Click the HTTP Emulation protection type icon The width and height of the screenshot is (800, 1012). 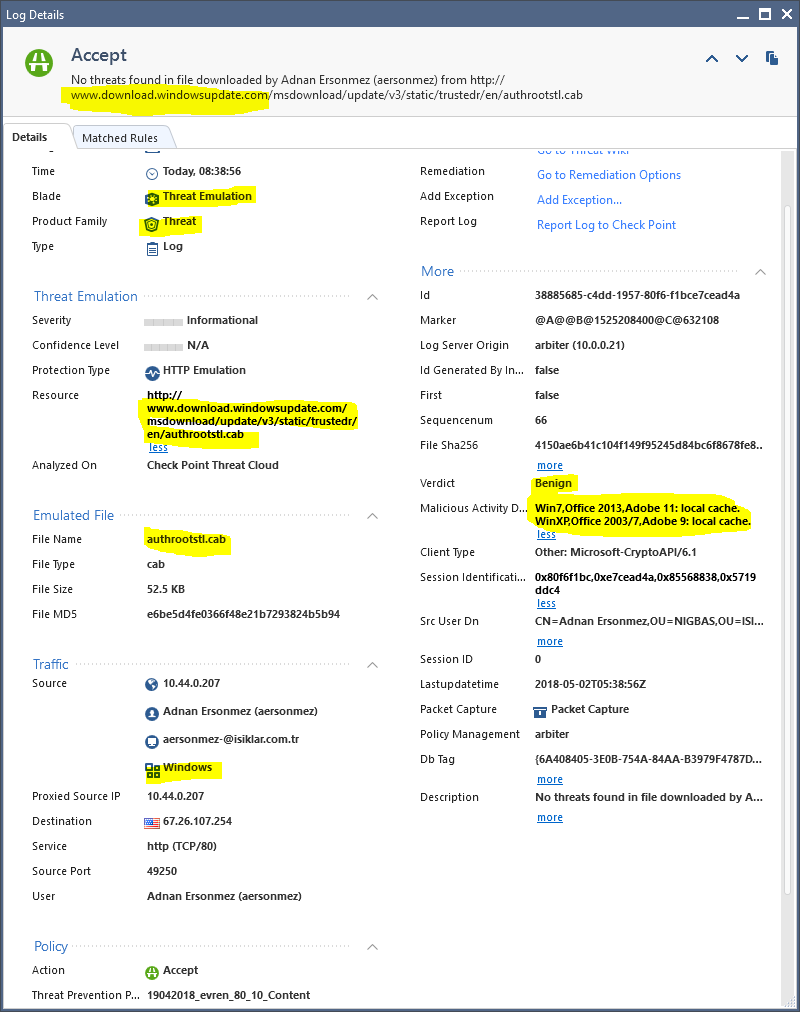[152, 372]
